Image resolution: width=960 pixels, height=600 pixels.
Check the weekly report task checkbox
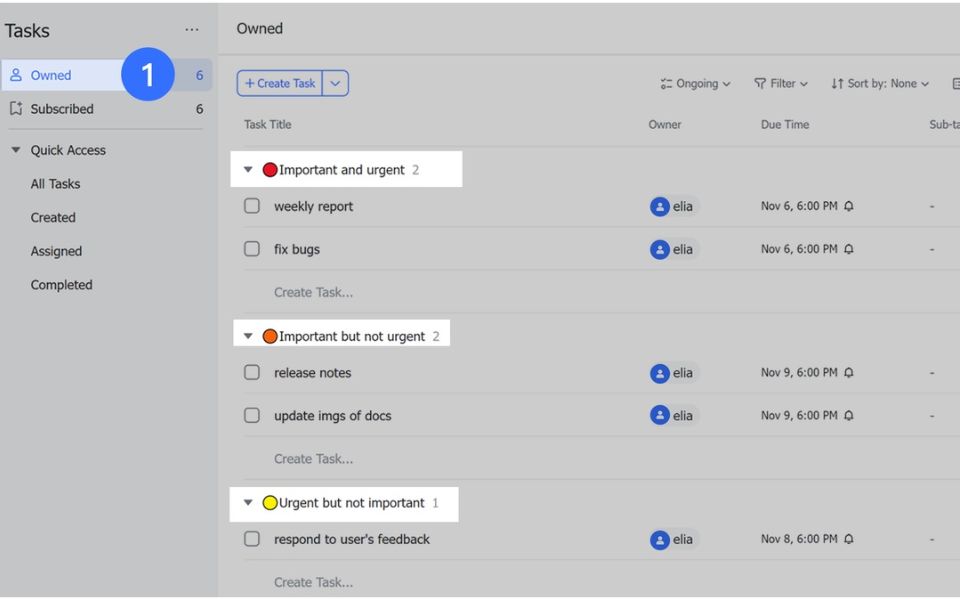click(252, 206)
